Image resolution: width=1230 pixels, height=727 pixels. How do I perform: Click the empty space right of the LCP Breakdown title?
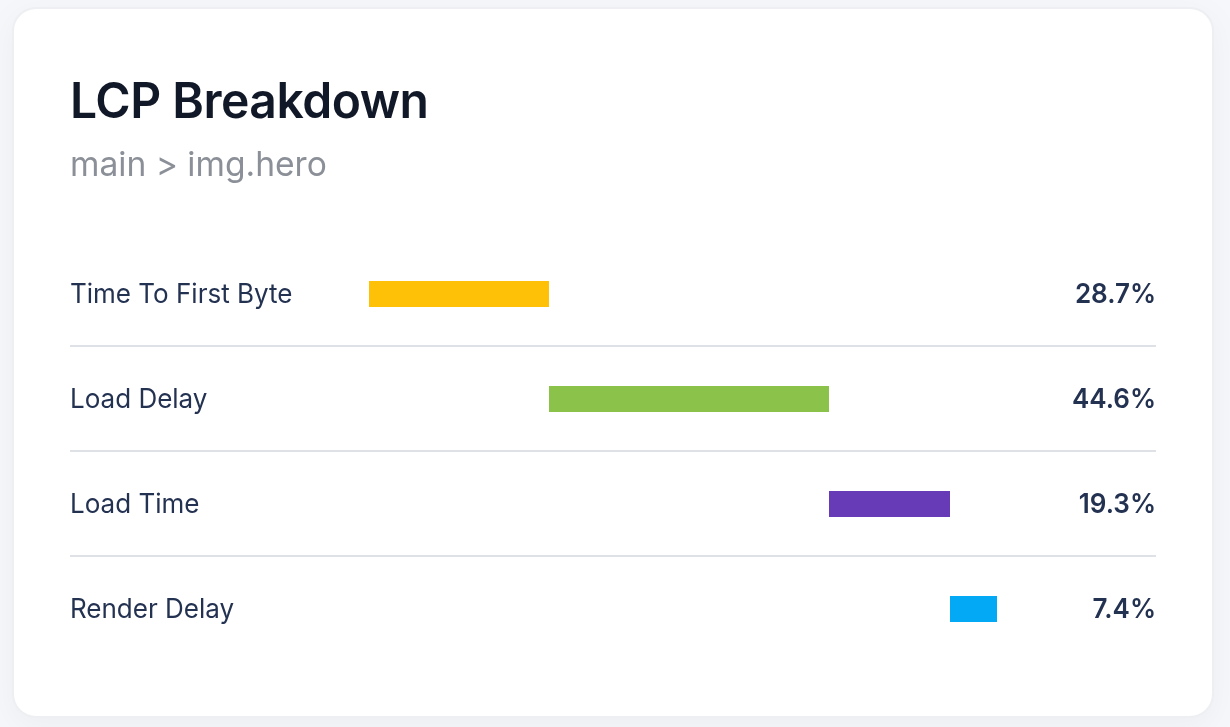tap(800, 101)
